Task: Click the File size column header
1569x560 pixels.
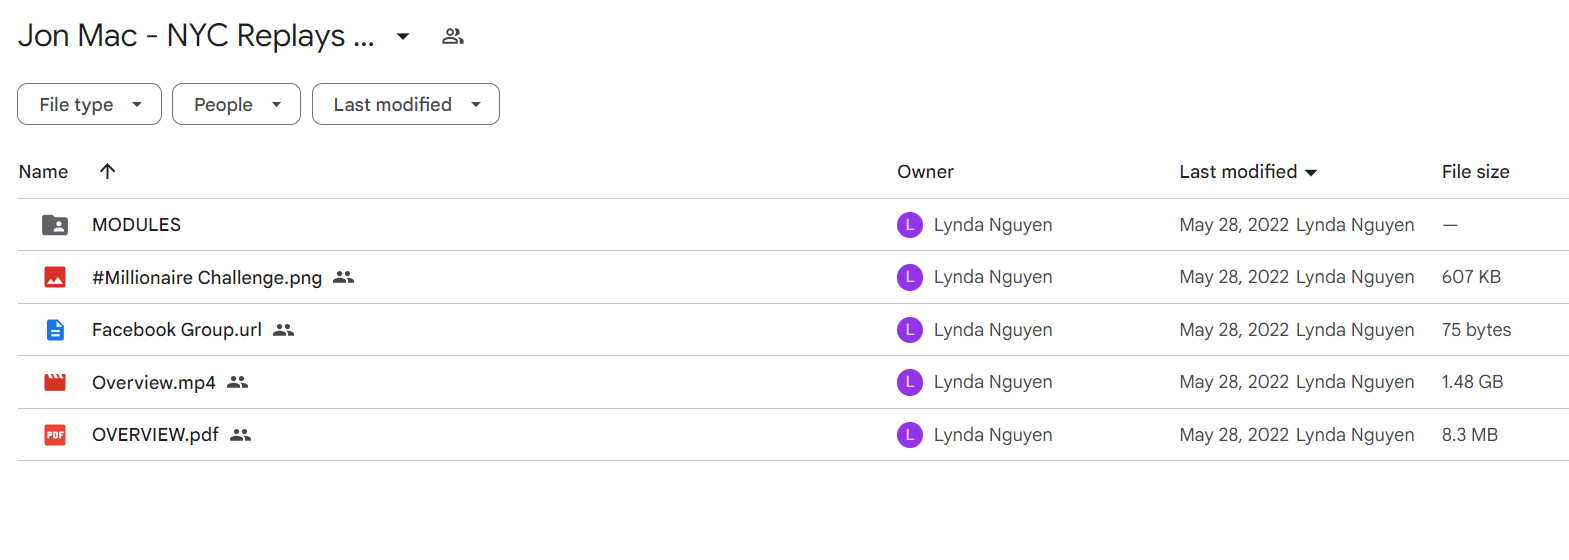Action: click(1475, 172)
